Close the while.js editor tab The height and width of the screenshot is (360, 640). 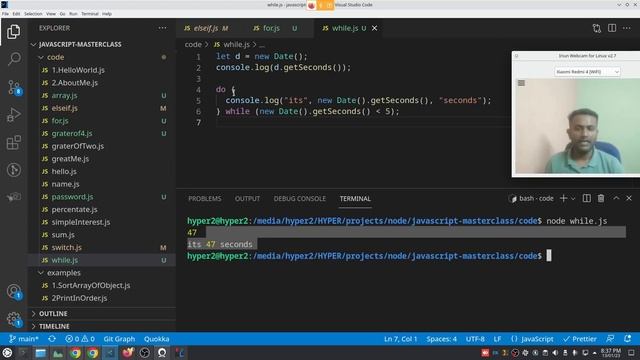pos(374,28)
